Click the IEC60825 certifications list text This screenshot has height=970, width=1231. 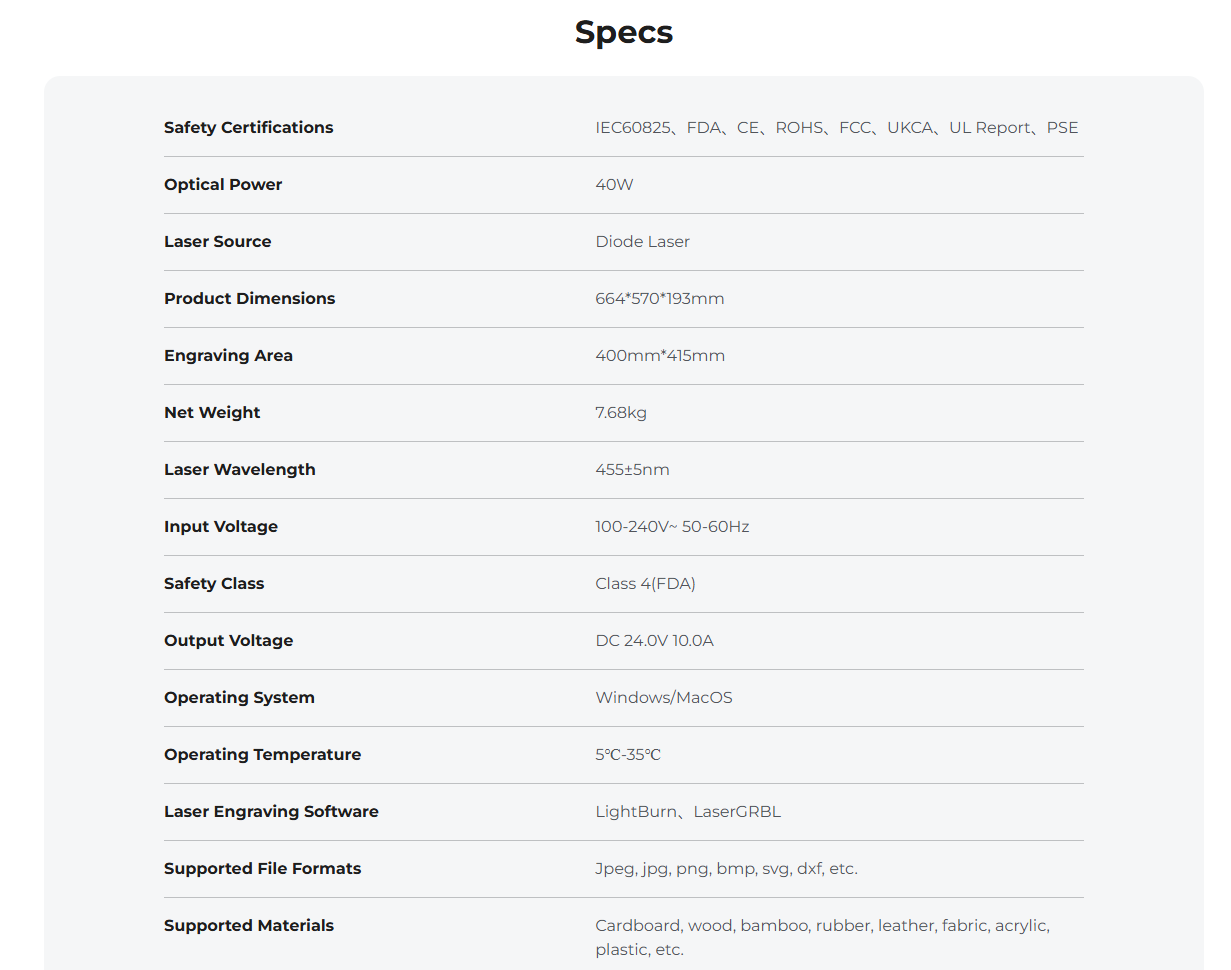(x=837, y=127)
